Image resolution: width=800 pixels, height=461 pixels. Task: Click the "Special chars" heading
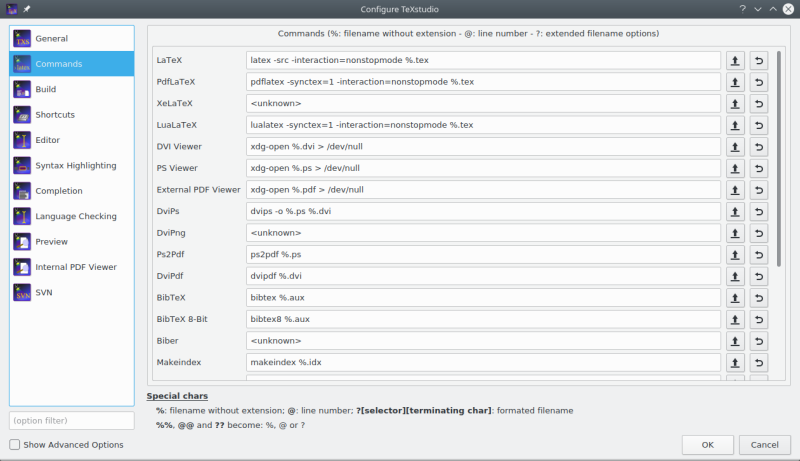[x=177, y=396]
